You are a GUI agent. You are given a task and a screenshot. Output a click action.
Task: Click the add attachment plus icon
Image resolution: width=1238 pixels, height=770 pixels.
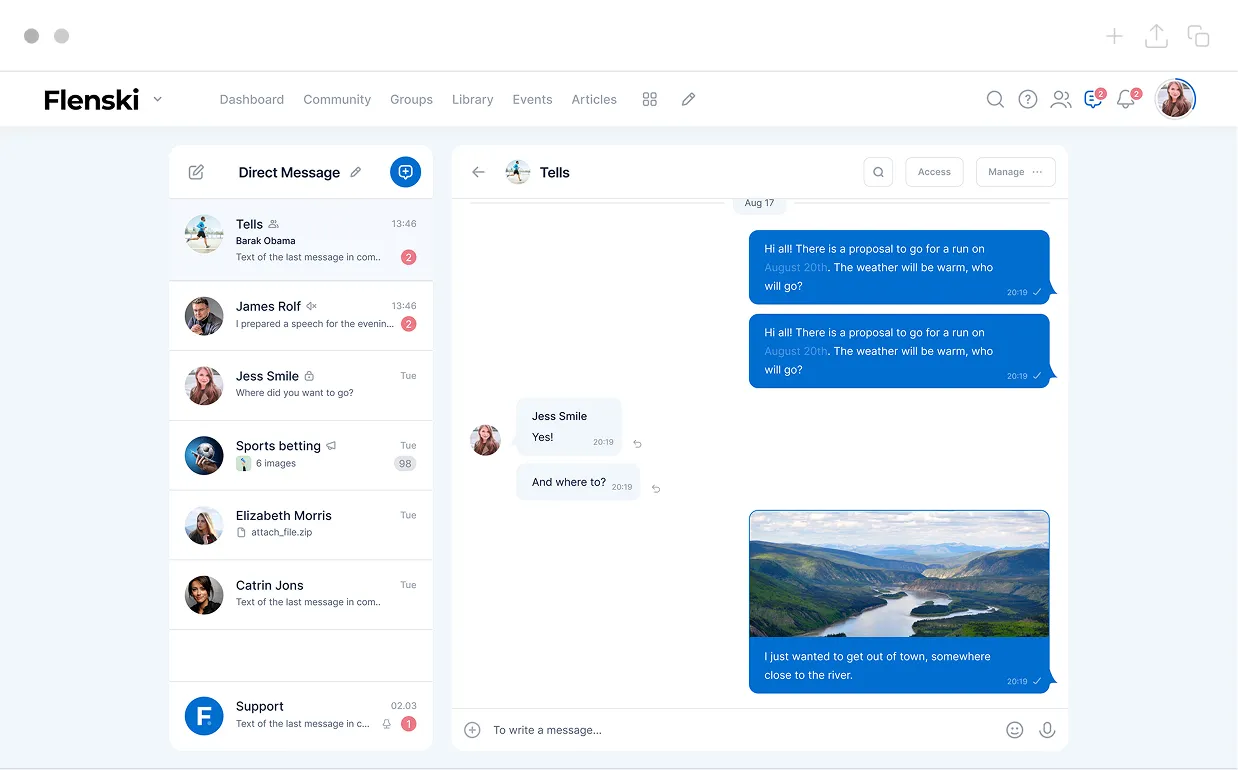(x=473, y=730)
